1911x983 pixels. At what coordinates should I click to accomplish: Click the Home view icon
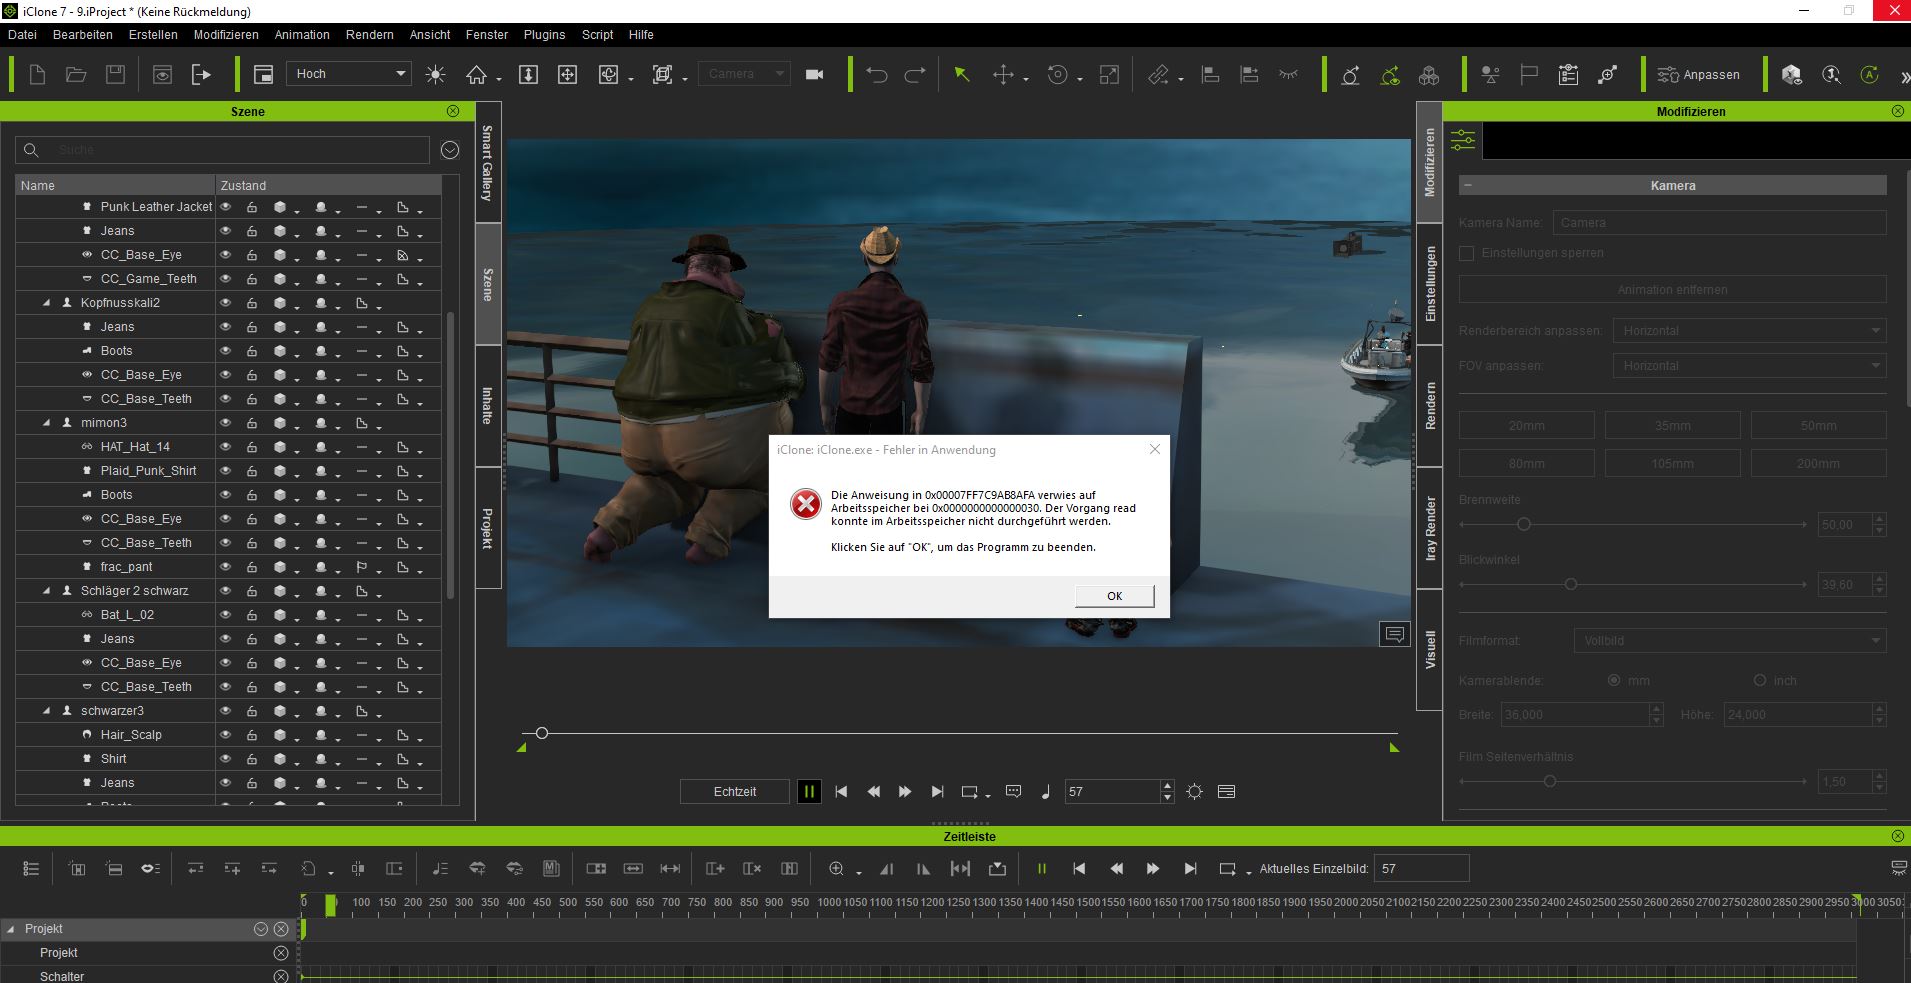coord(476,74)
